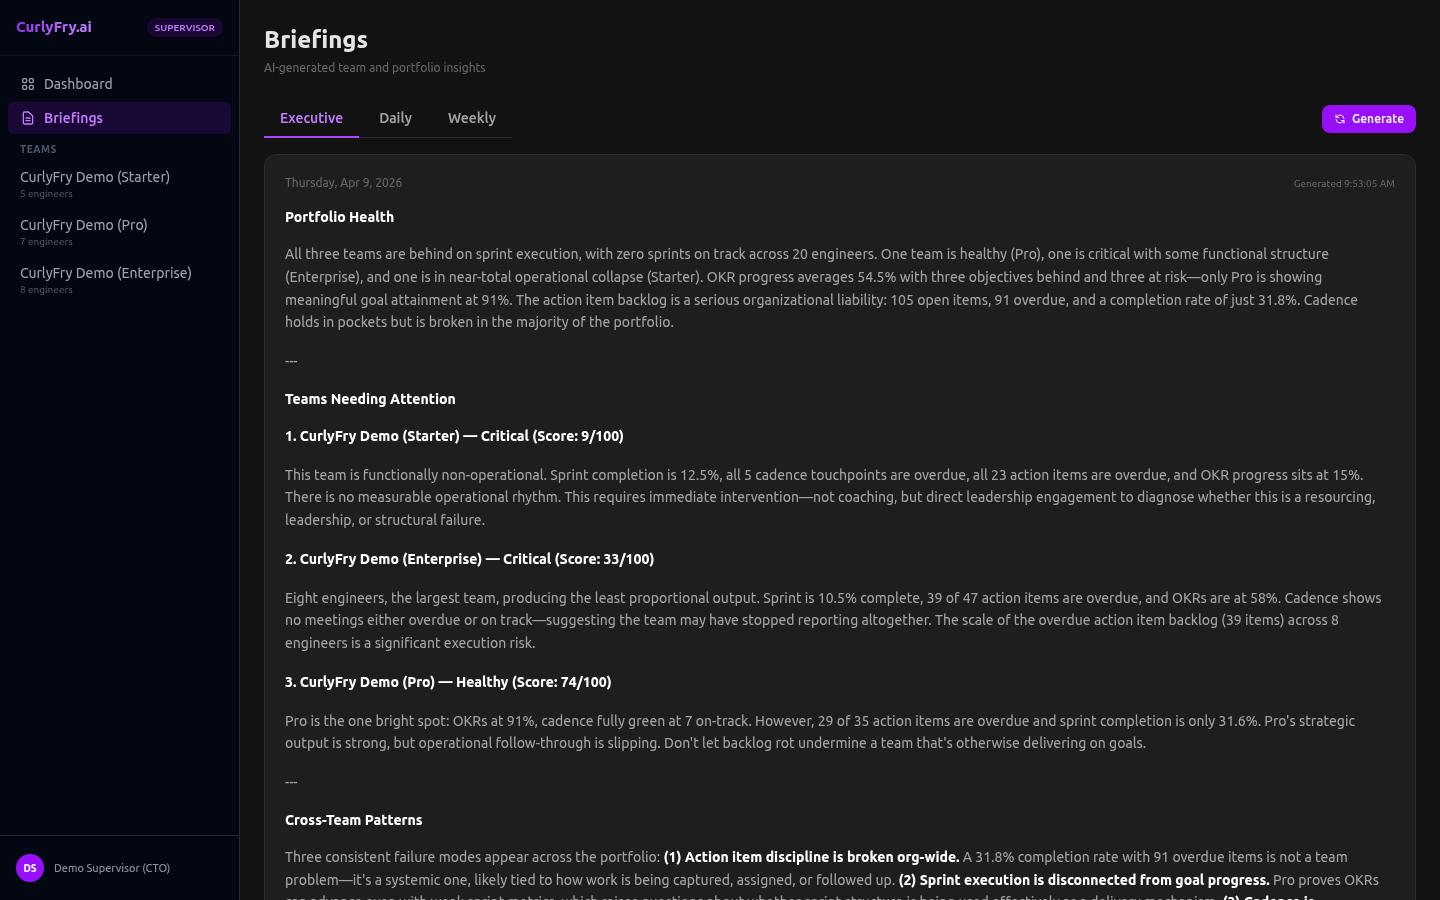Click the Briefings document icon in sidebar
The height and width of the screenshot is (900, 1440).
coord(28,118)
